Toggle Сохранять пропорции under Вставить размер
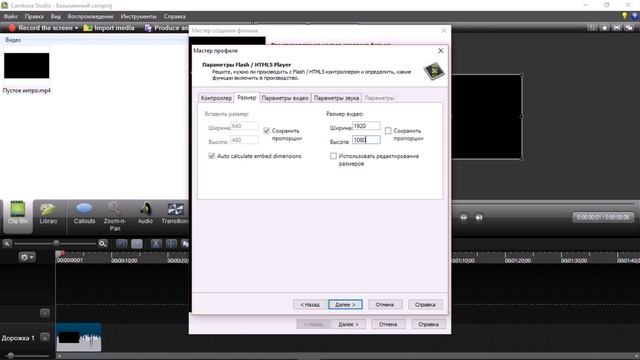This screenshot has height=360, width=640. point(267,131)
